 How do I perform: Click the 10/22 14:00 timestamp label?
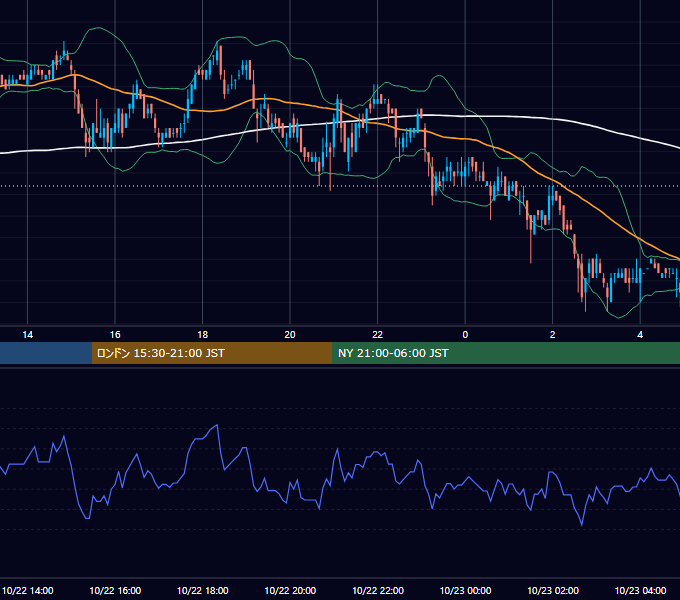(28, 590)
